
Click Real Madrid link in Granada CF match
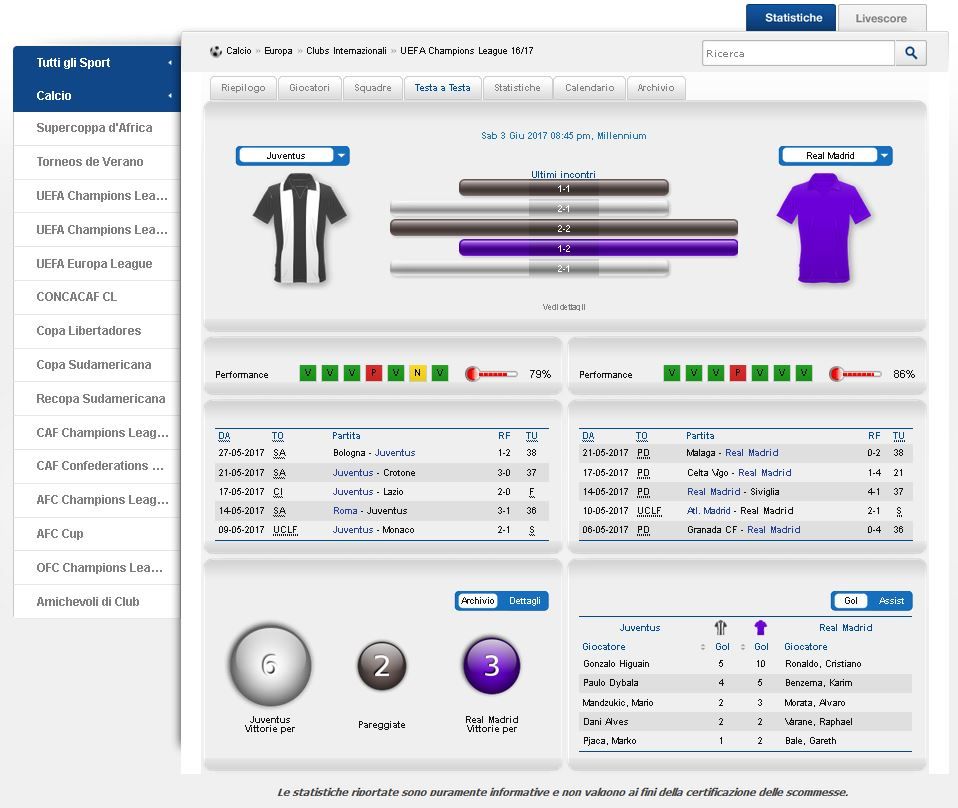tap(773, 529)
